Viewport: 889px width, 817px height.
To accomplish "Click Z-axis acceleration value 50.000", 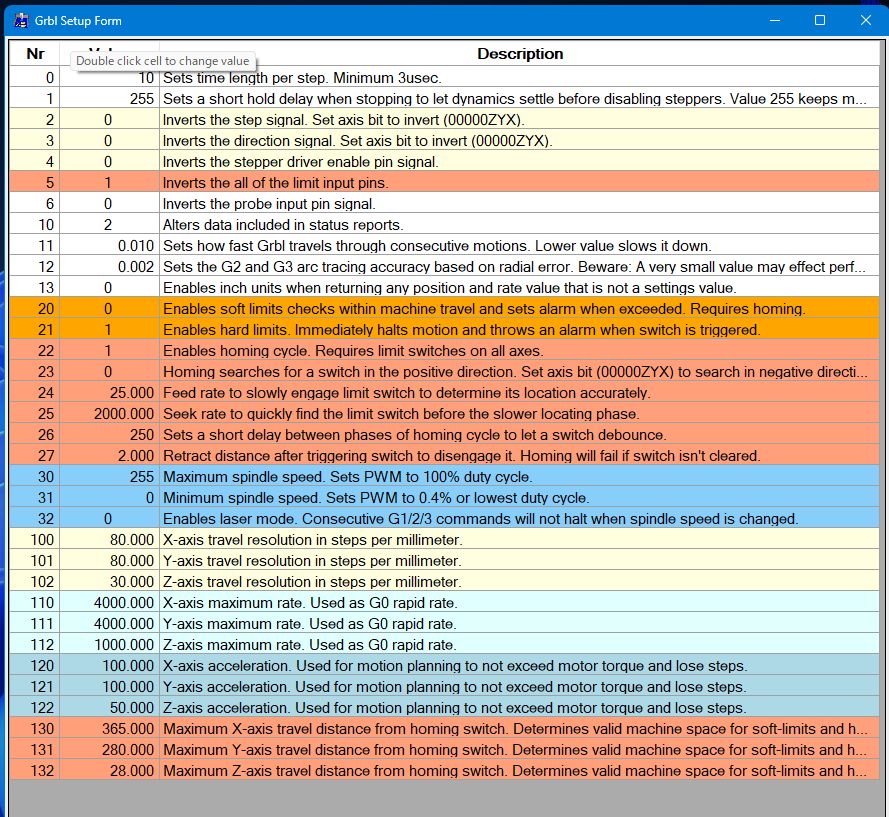I will tap(109, 707).
